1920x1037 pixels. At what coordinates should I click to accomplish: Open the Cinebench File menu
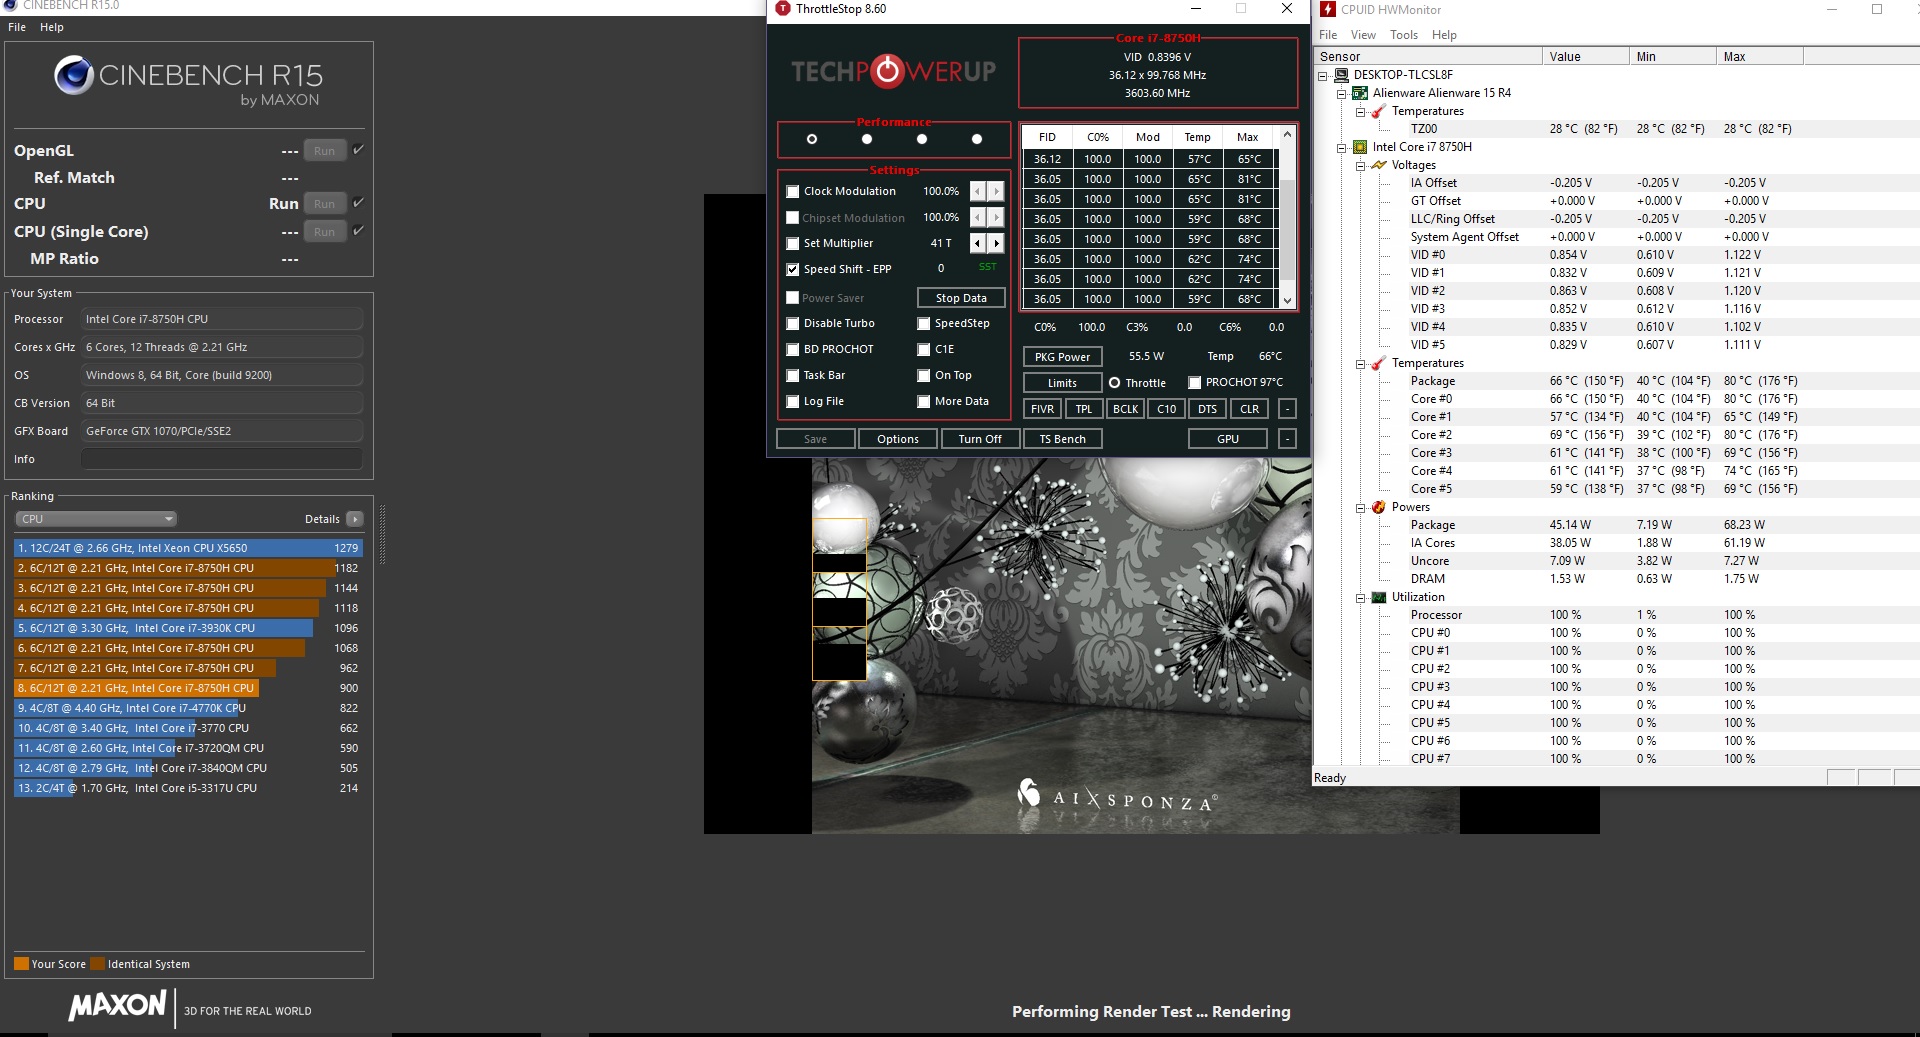[17, 27]
